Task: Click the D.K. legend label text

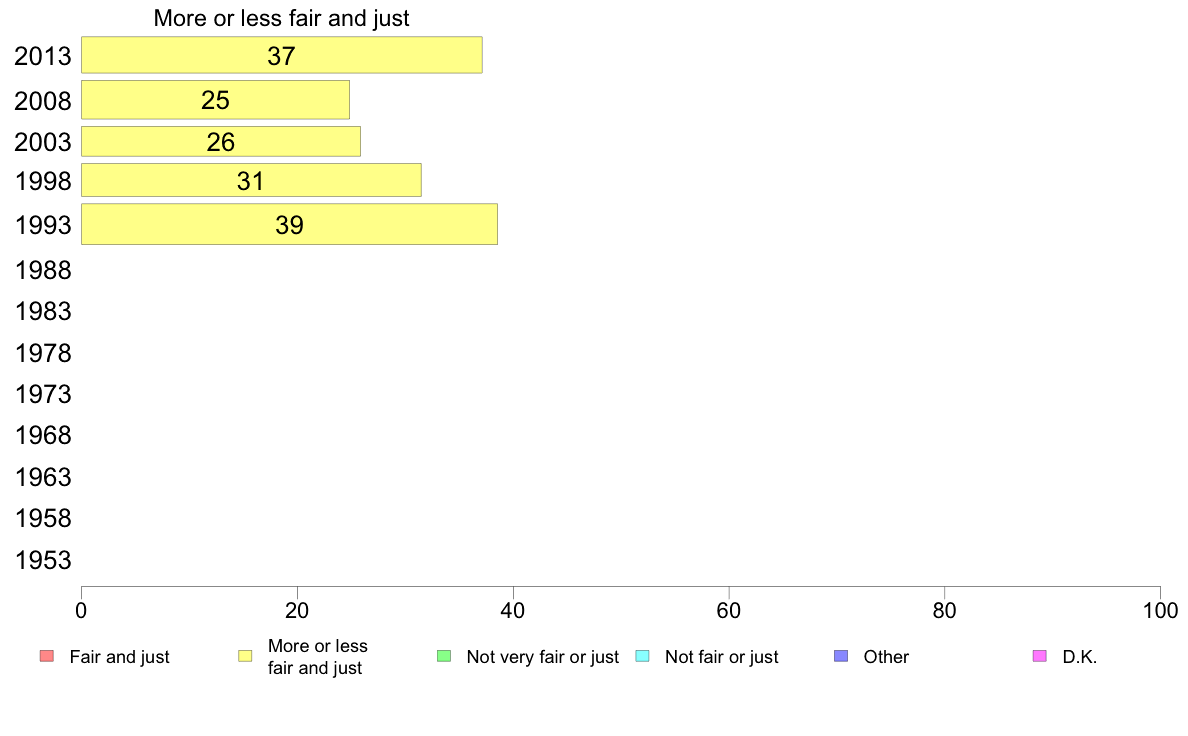Action: 1080,657
